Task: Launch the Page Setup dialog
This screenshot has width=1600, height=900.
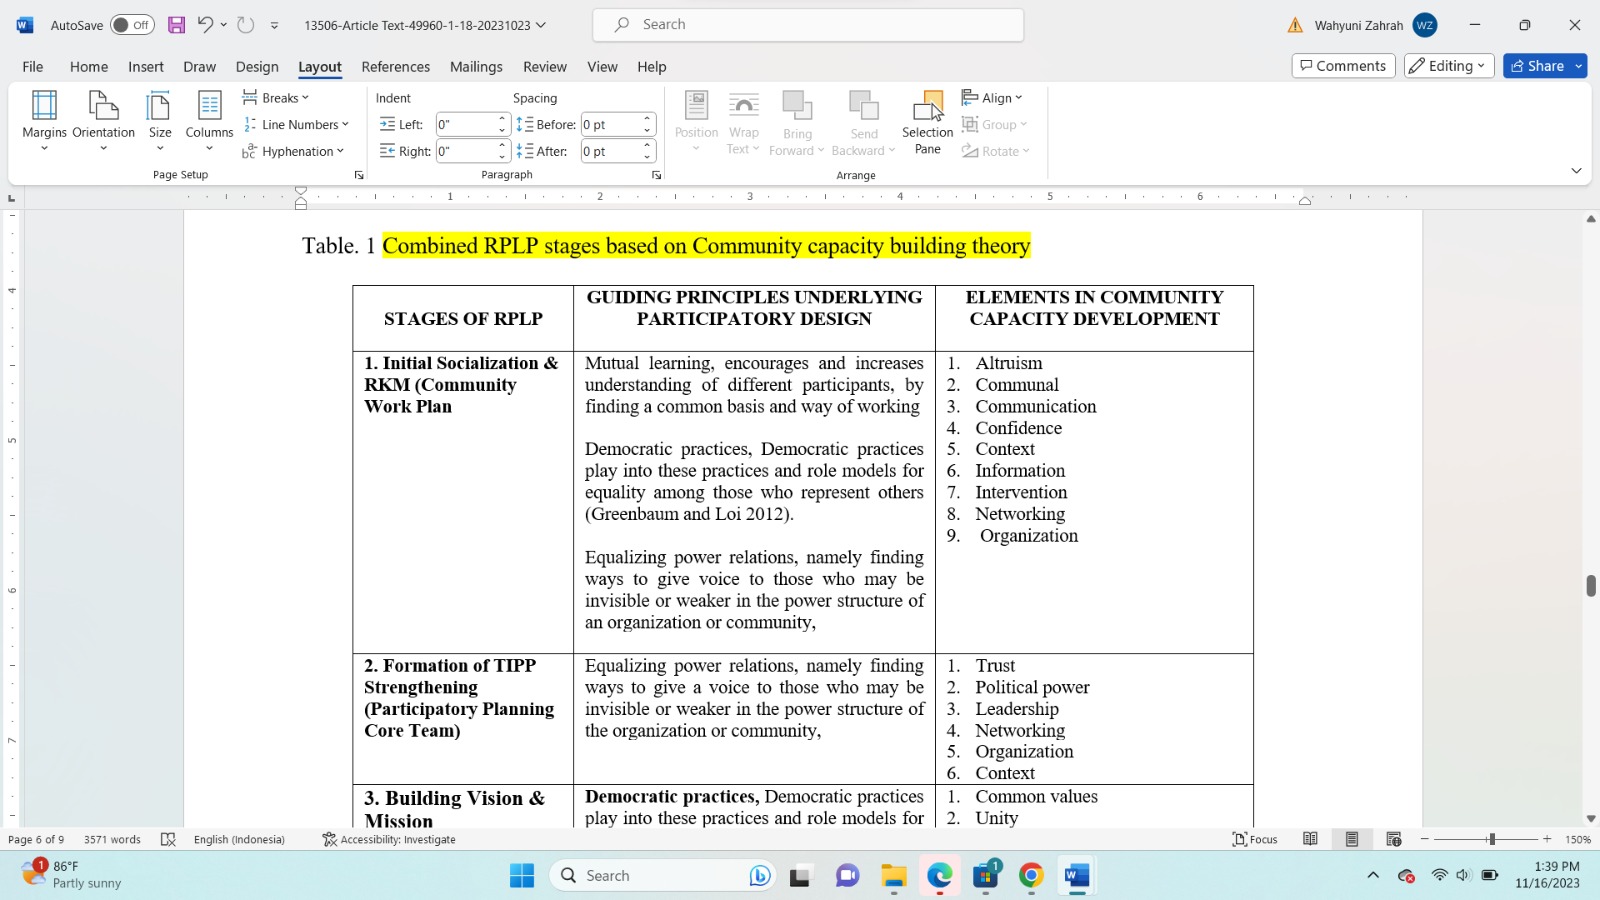Action: (x=359, y=175)
